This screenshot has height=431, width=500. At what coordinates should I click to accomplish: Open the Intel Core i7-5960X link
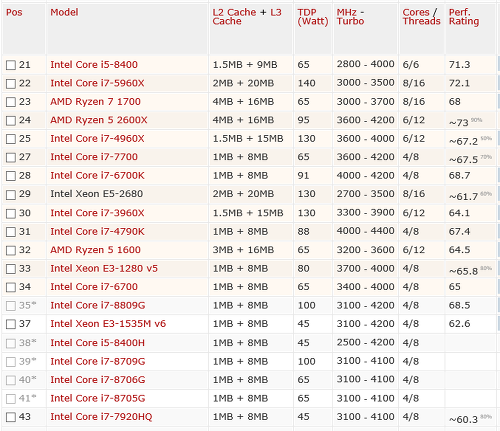[97, 83]
